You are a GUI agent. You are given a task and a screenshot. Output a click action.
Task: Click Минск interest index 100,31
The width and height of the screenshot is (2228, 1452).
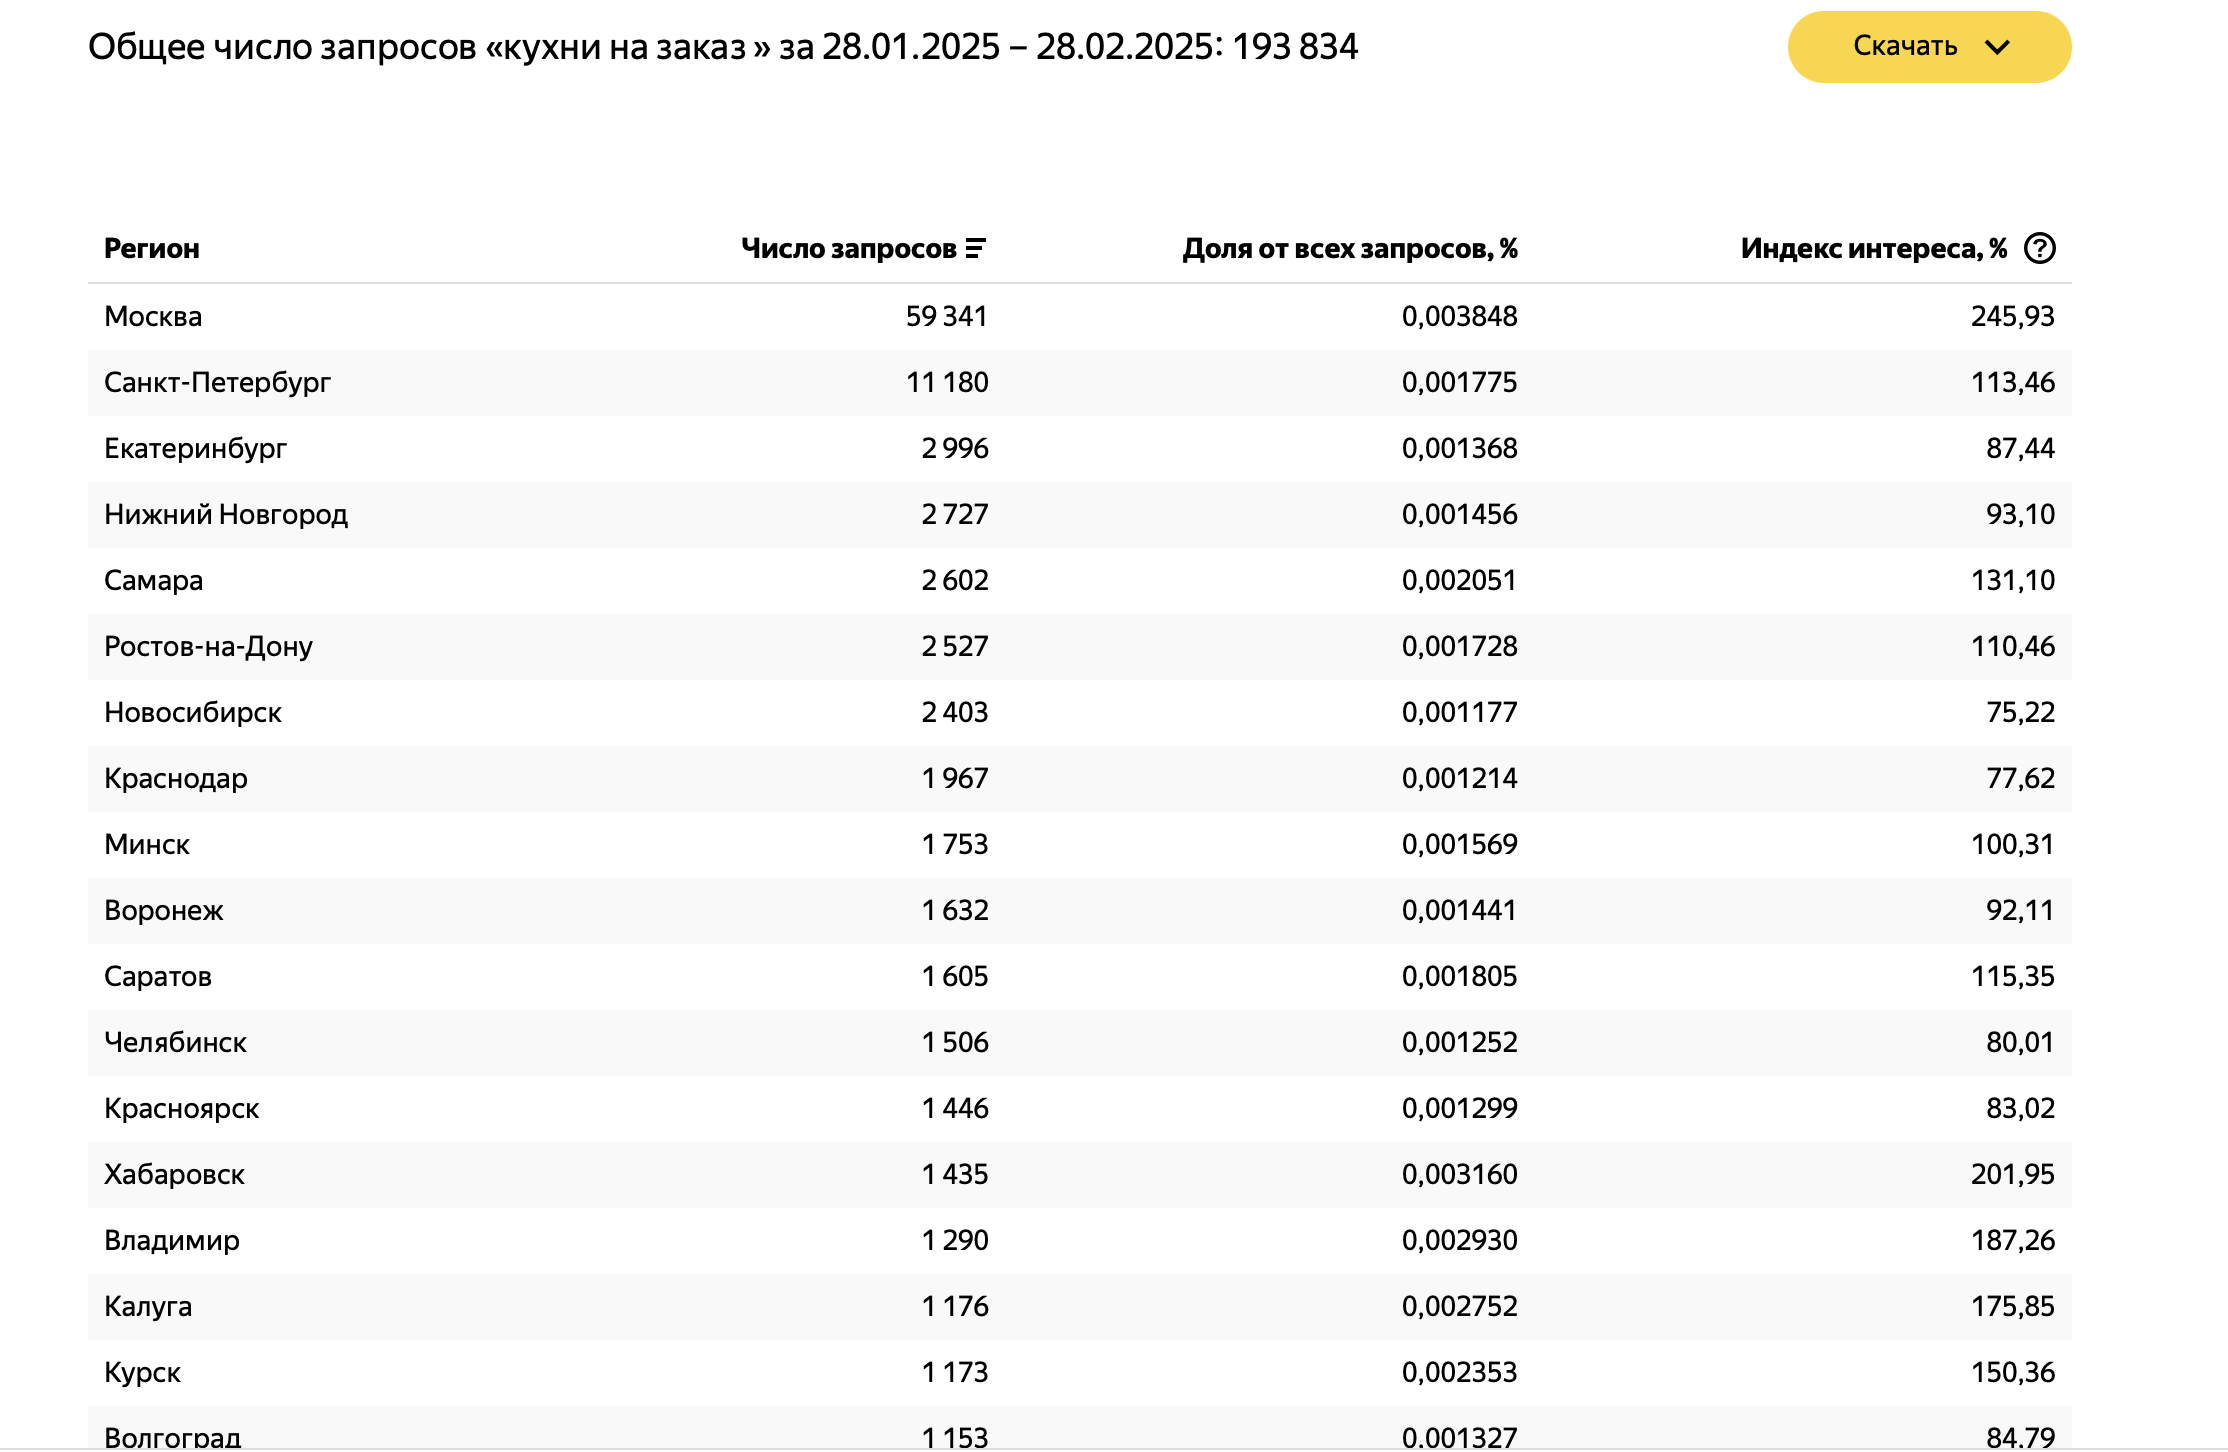pyautogui.click(x=2011, y=844)
